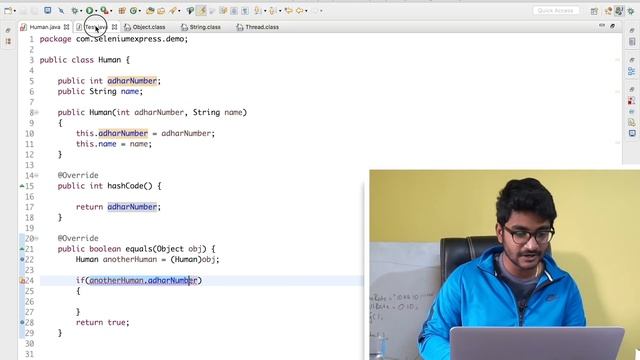Open the Run configurations dropdown arrow
The width and height of the screenshot is (640, 360).
pyautogui.click(x=96, y=11)
